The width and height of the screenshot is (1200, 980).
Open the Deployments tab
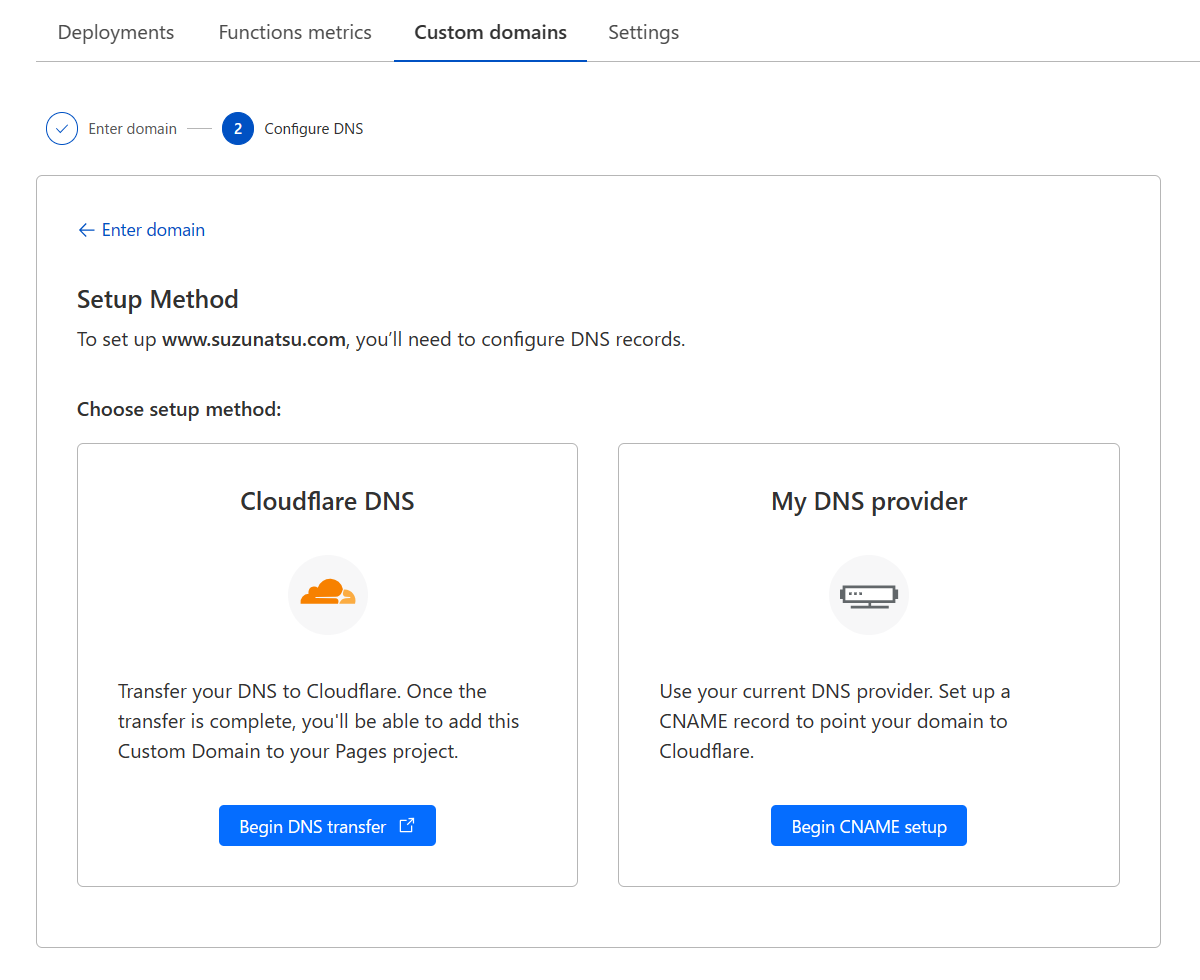[116, 32]
